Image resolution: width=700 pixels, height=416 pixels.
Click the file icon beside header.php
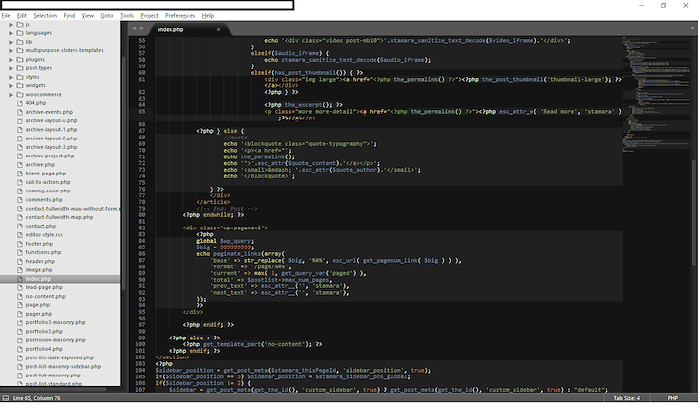[20, 261]
